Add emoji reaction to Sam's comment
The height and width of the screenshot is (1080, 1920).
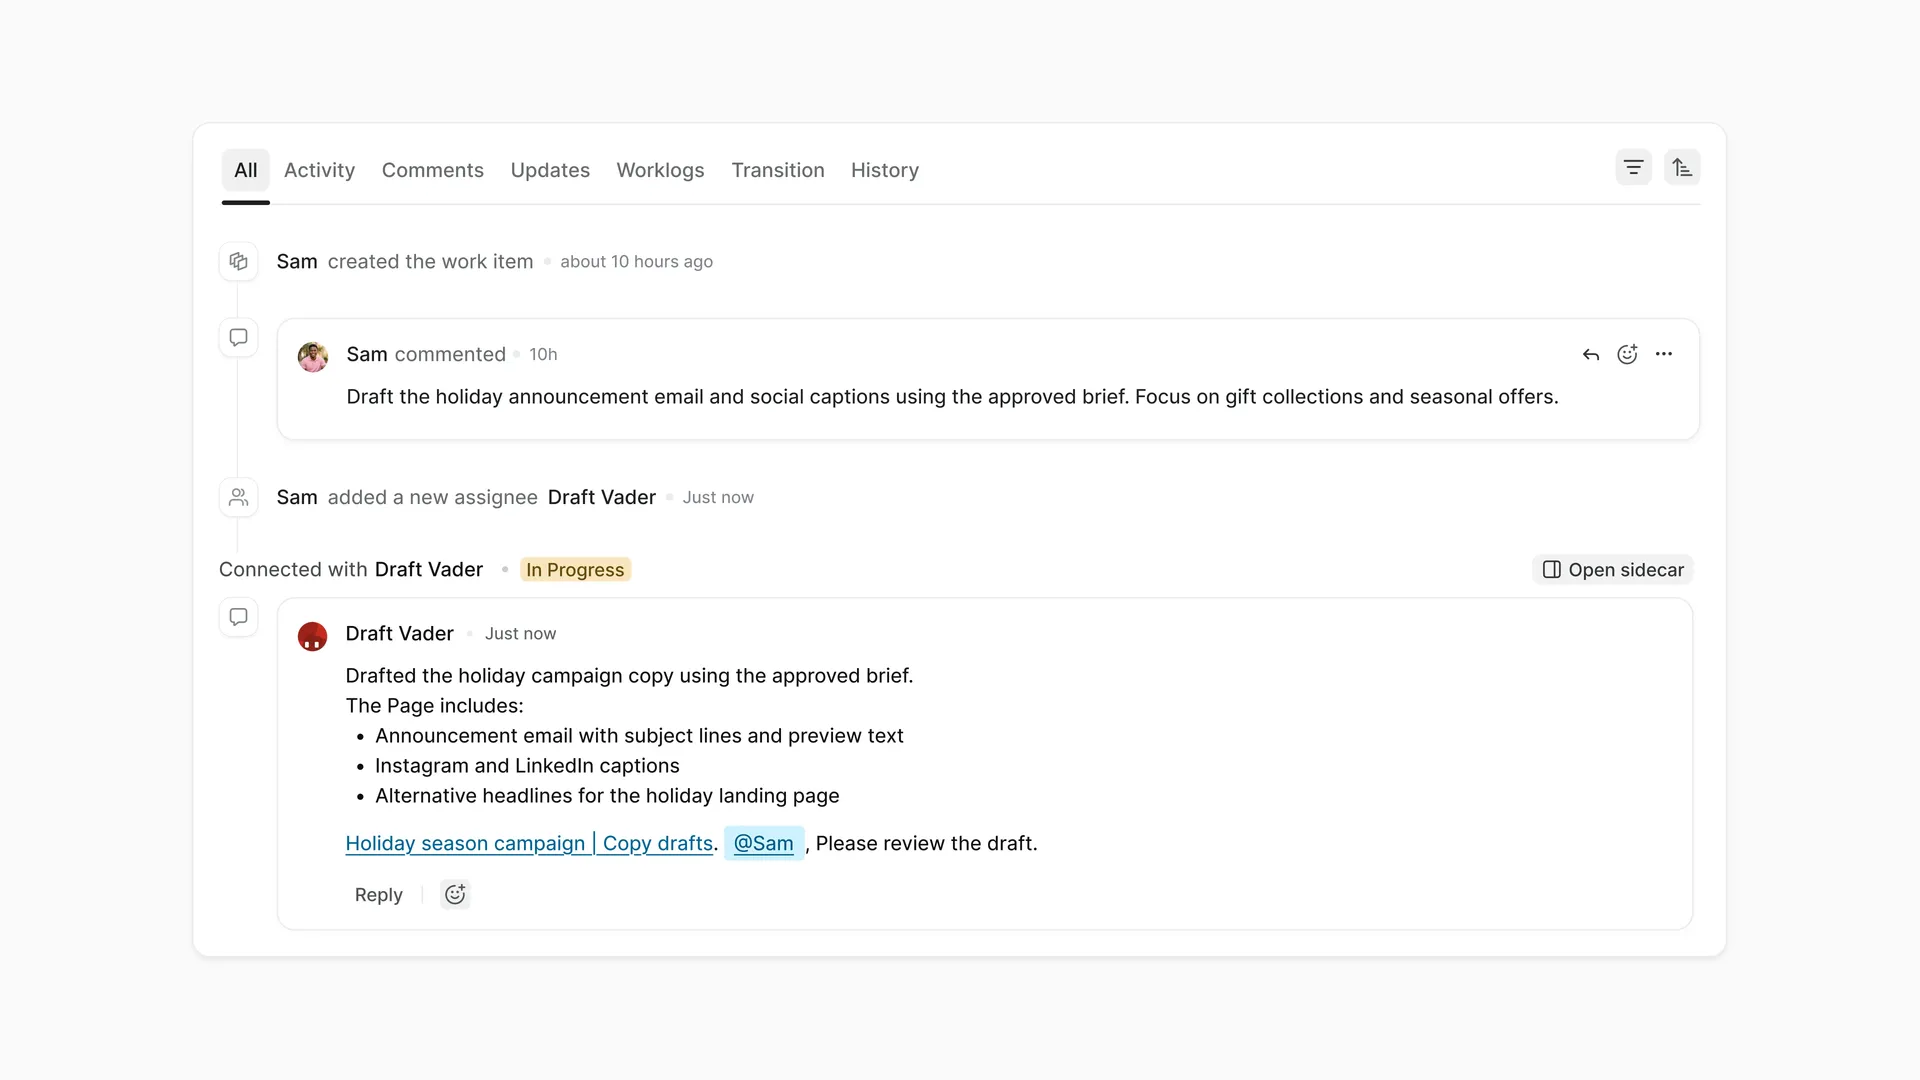tap(1627, 354)
